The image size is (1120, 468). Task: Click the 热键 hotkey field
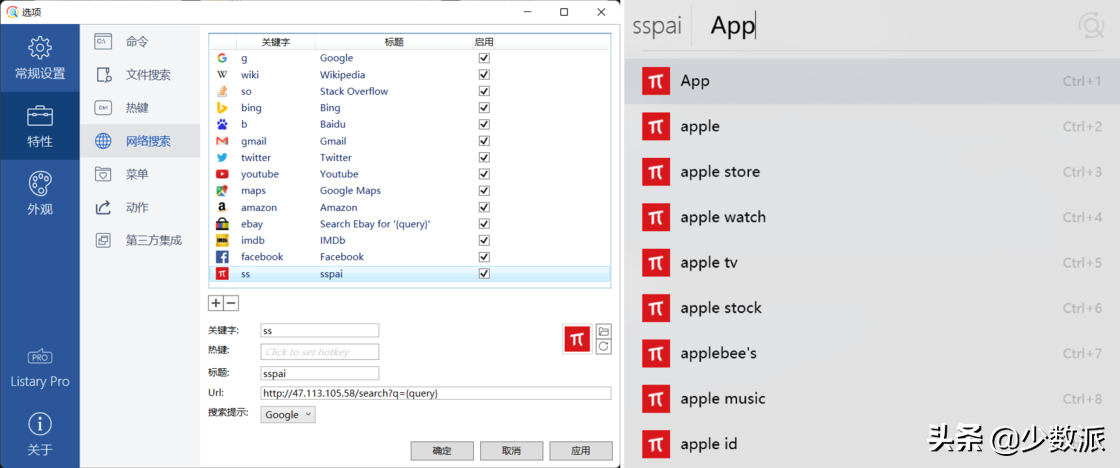[x=320, y=352]
